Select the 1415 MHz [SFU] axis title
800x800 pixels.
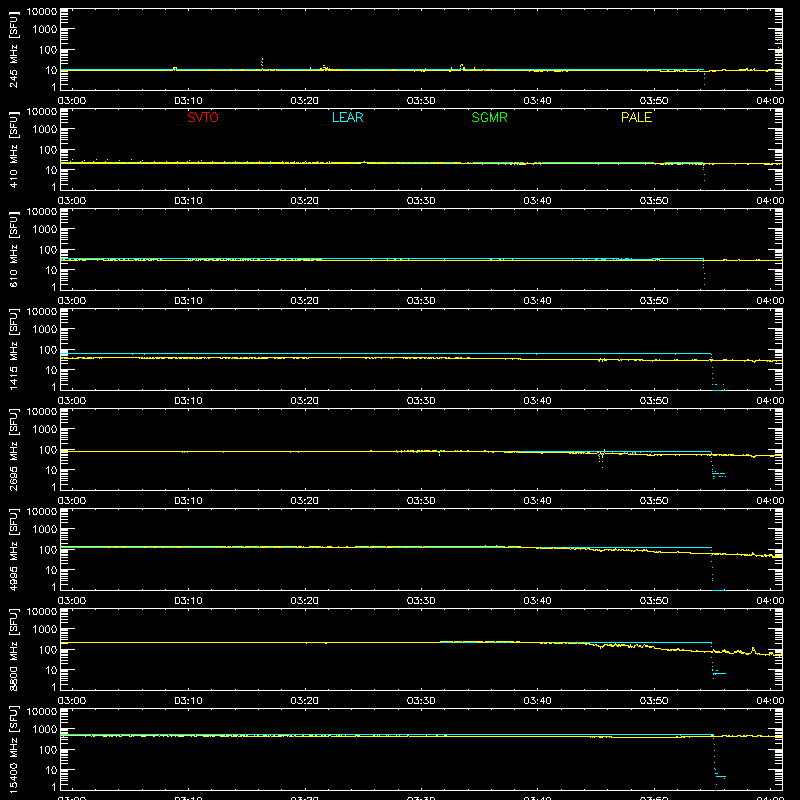[14, 349]
